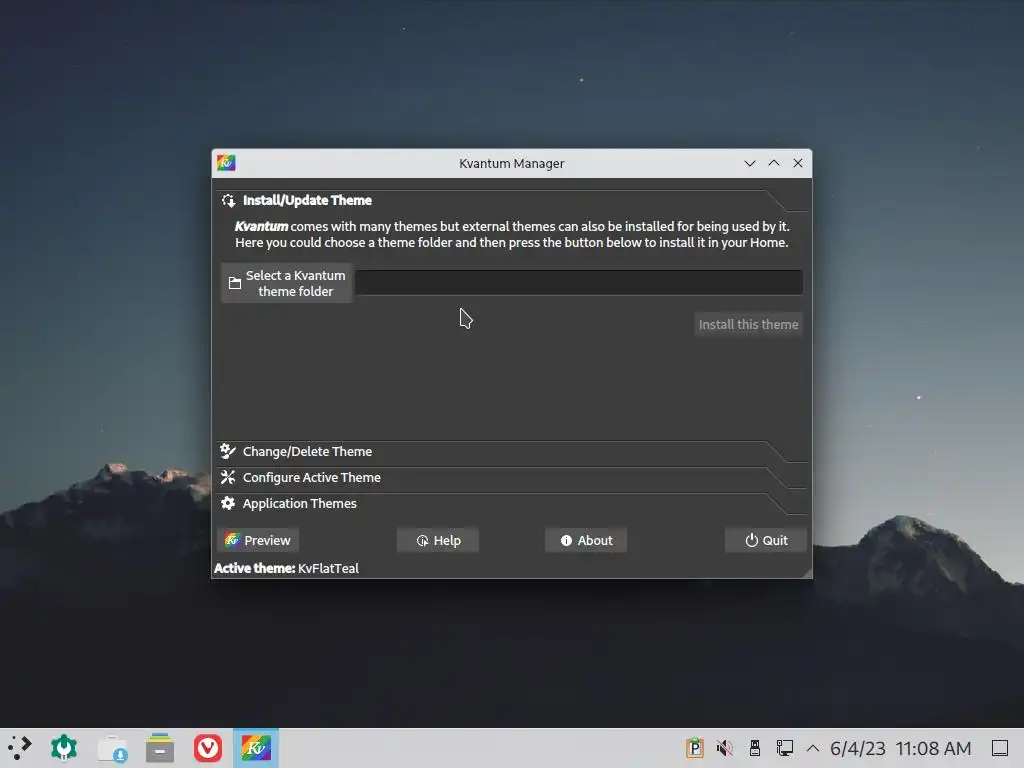Click the muted volume tray icon
The height and width of the screenshot is (768, 1024).
[725, 748]
